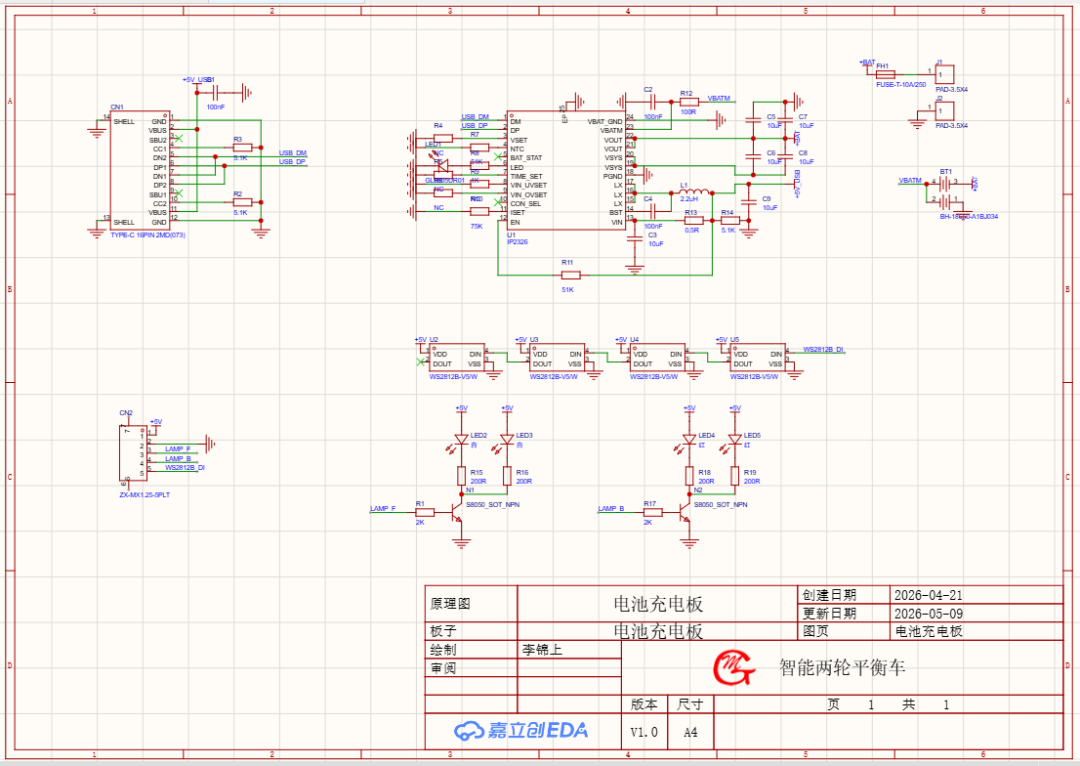The height and width of the screenshot is (766, 1080).
Task: Select fuse FH1 symbol
Action: pos(885,74)
